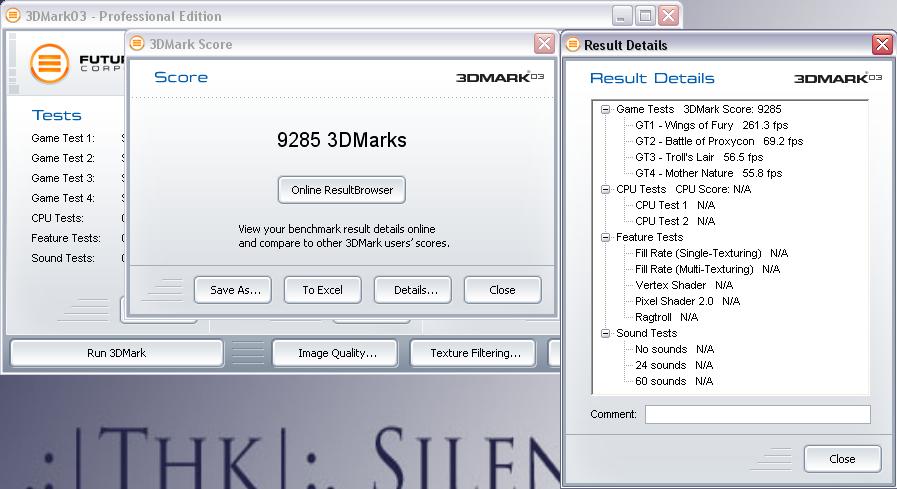Collapse the CPU Tests tree node

[x=605, y=189]
